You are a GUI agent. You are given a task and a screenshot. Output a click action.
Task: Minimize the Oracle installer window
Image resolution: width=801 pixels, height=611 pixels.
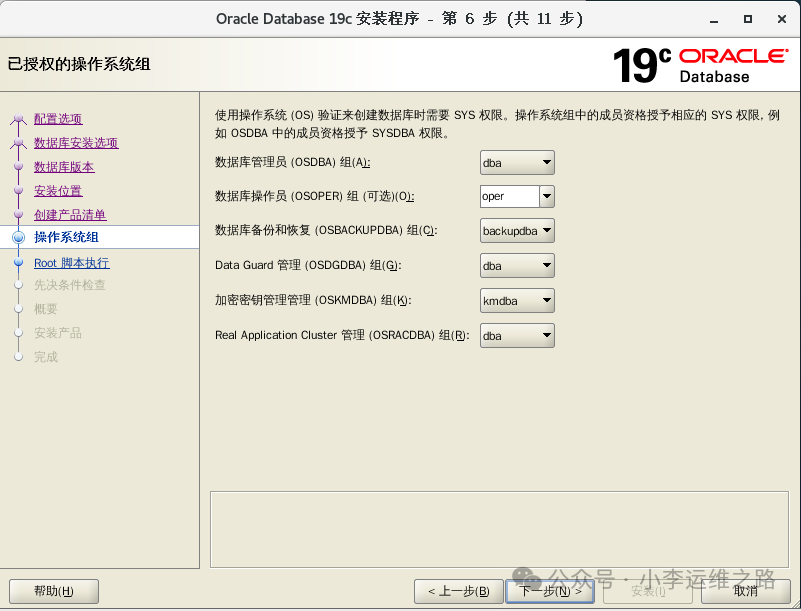click(x=714, y=19)
